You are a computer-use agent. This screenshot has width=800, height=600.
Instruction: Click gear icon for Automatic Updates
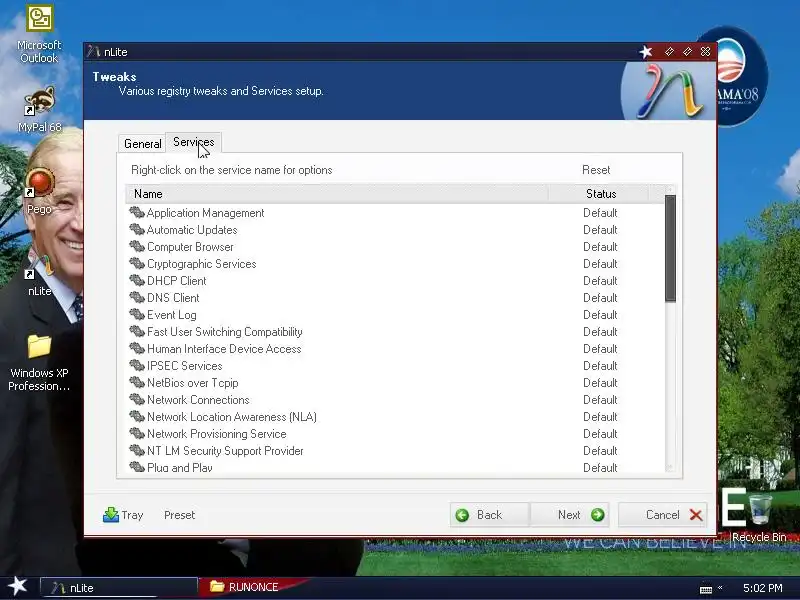tap(137, 229)
